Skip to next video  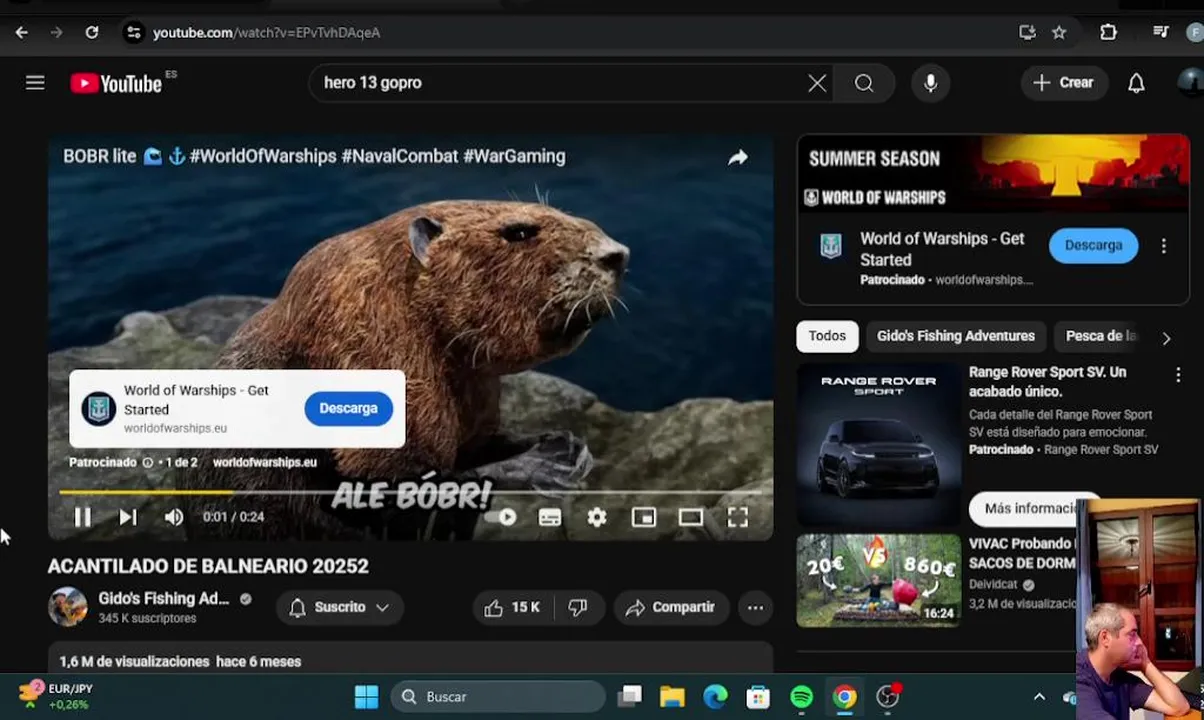coord(128,517)
